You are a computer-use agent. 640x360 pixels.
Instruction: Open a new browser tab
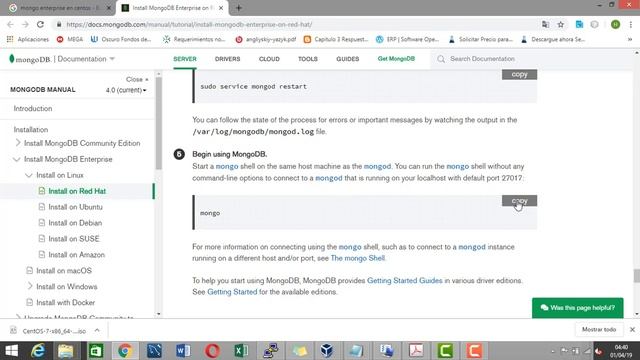[x=239, y=8]
